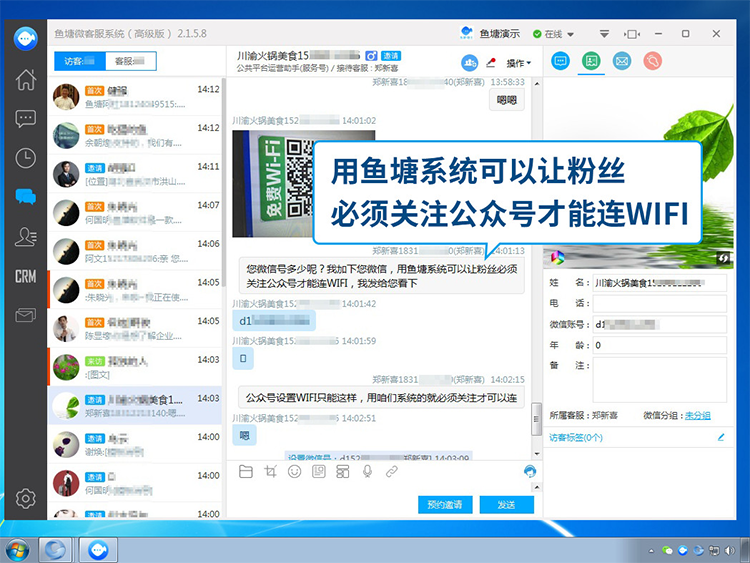The width and height of the screenshot is (750, 563).
Task: Open the red circular tab in right panel
Action: 652,61
